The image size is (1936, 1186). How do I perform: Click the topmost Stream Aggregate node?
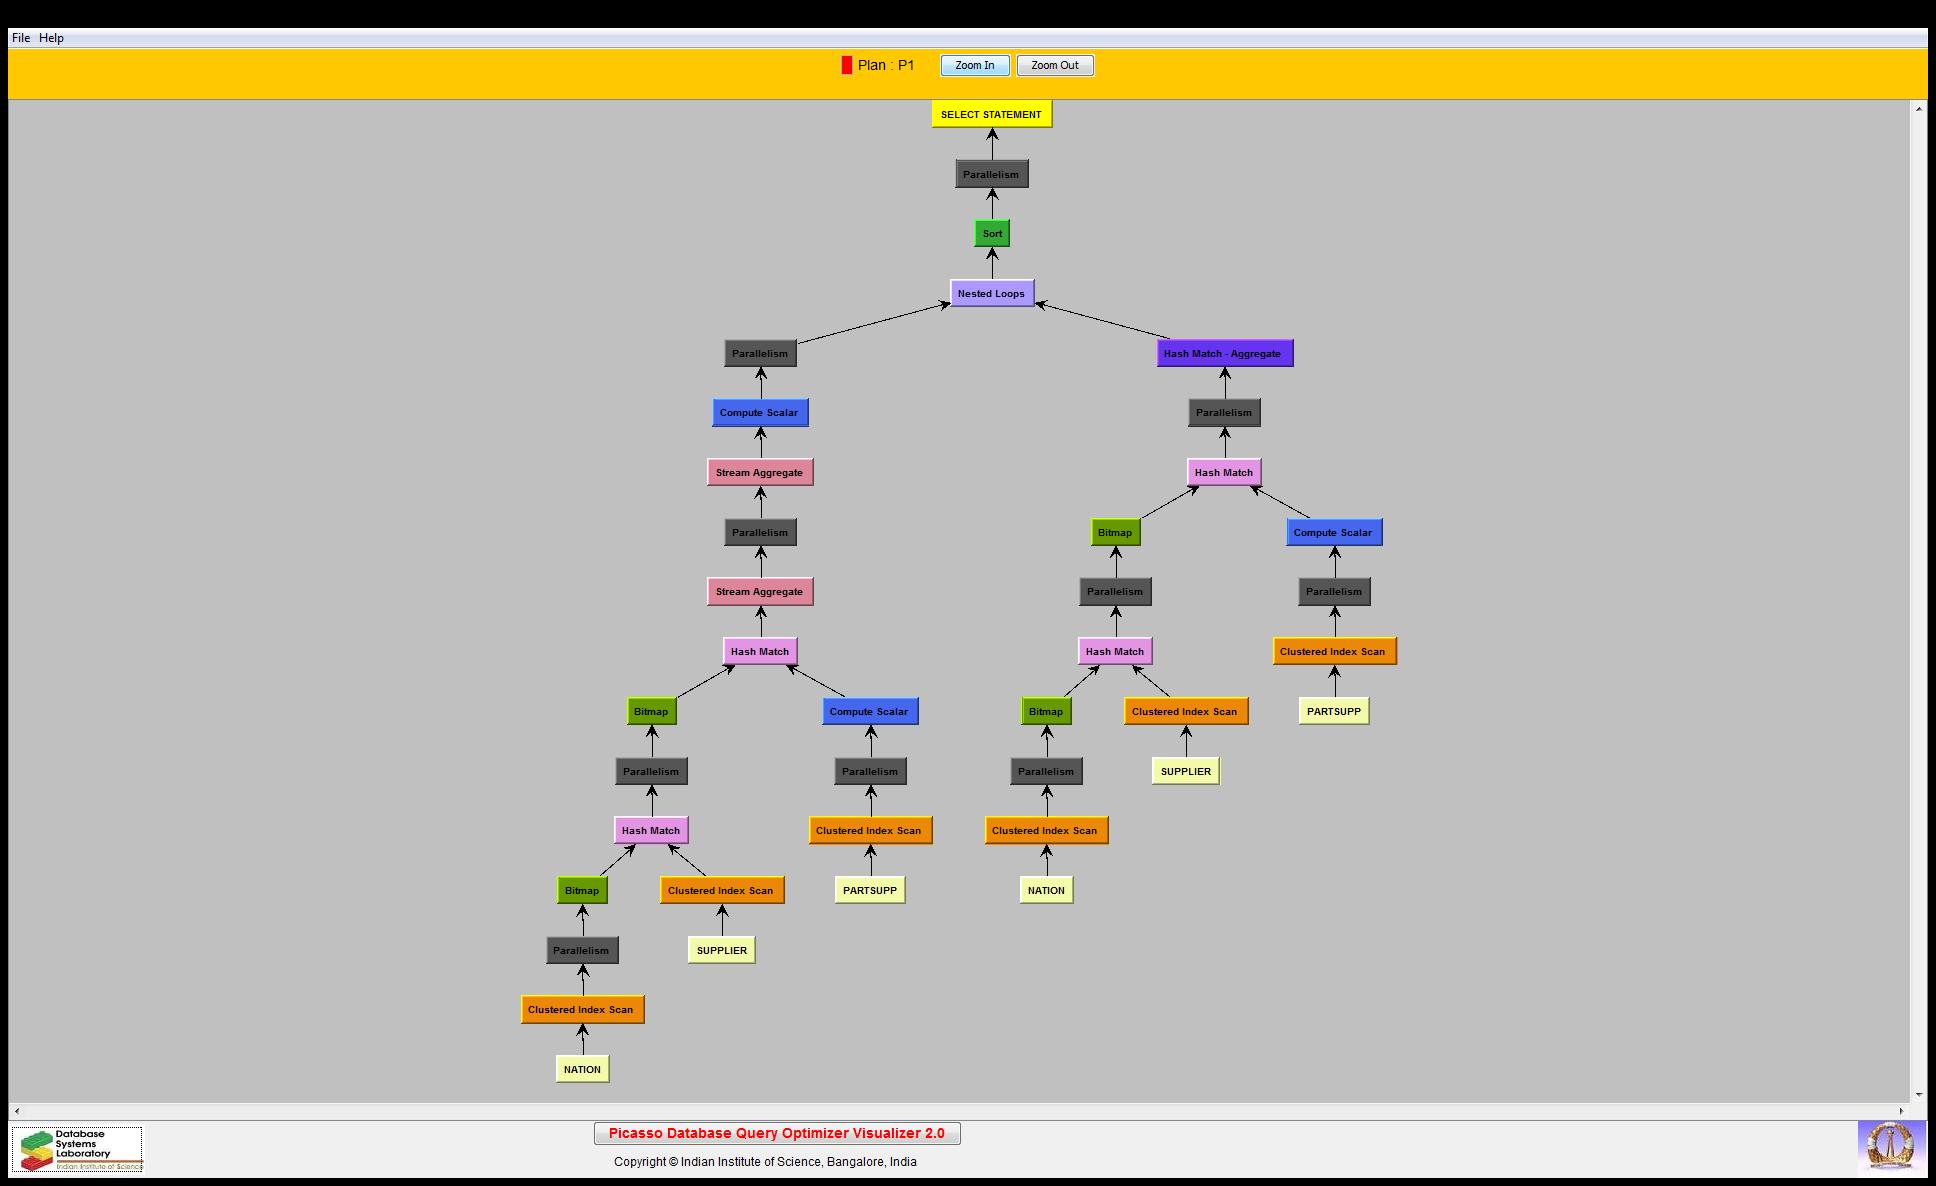click(759, 472)
